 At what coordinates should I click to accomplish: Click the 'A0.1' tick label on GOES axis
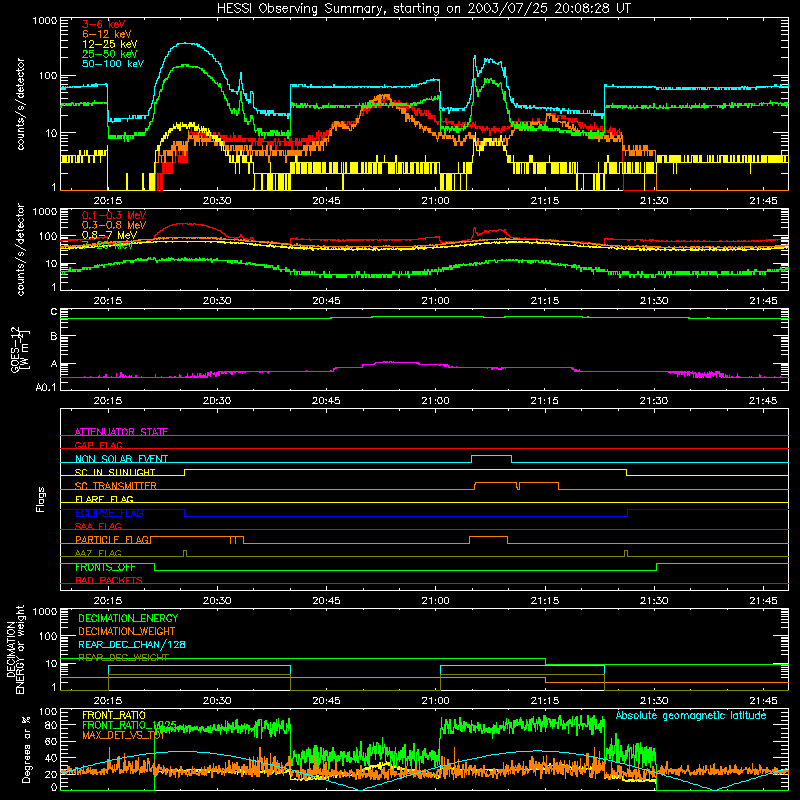tap(46, 388)
